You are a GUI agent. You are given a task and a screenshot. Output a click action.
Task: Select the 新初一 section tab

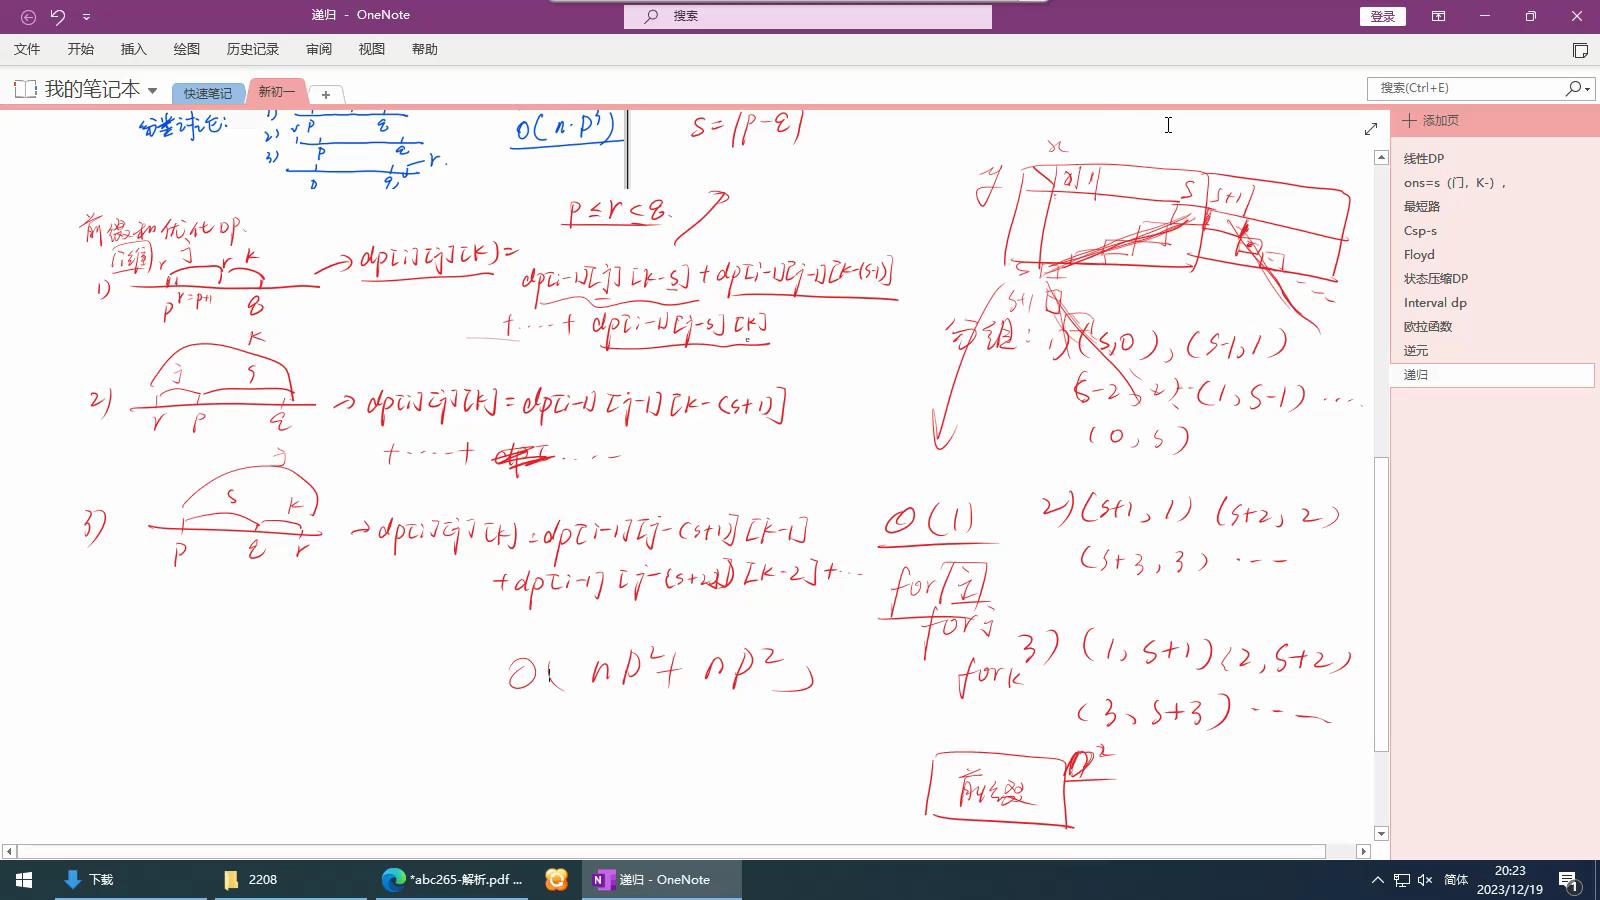277,91
